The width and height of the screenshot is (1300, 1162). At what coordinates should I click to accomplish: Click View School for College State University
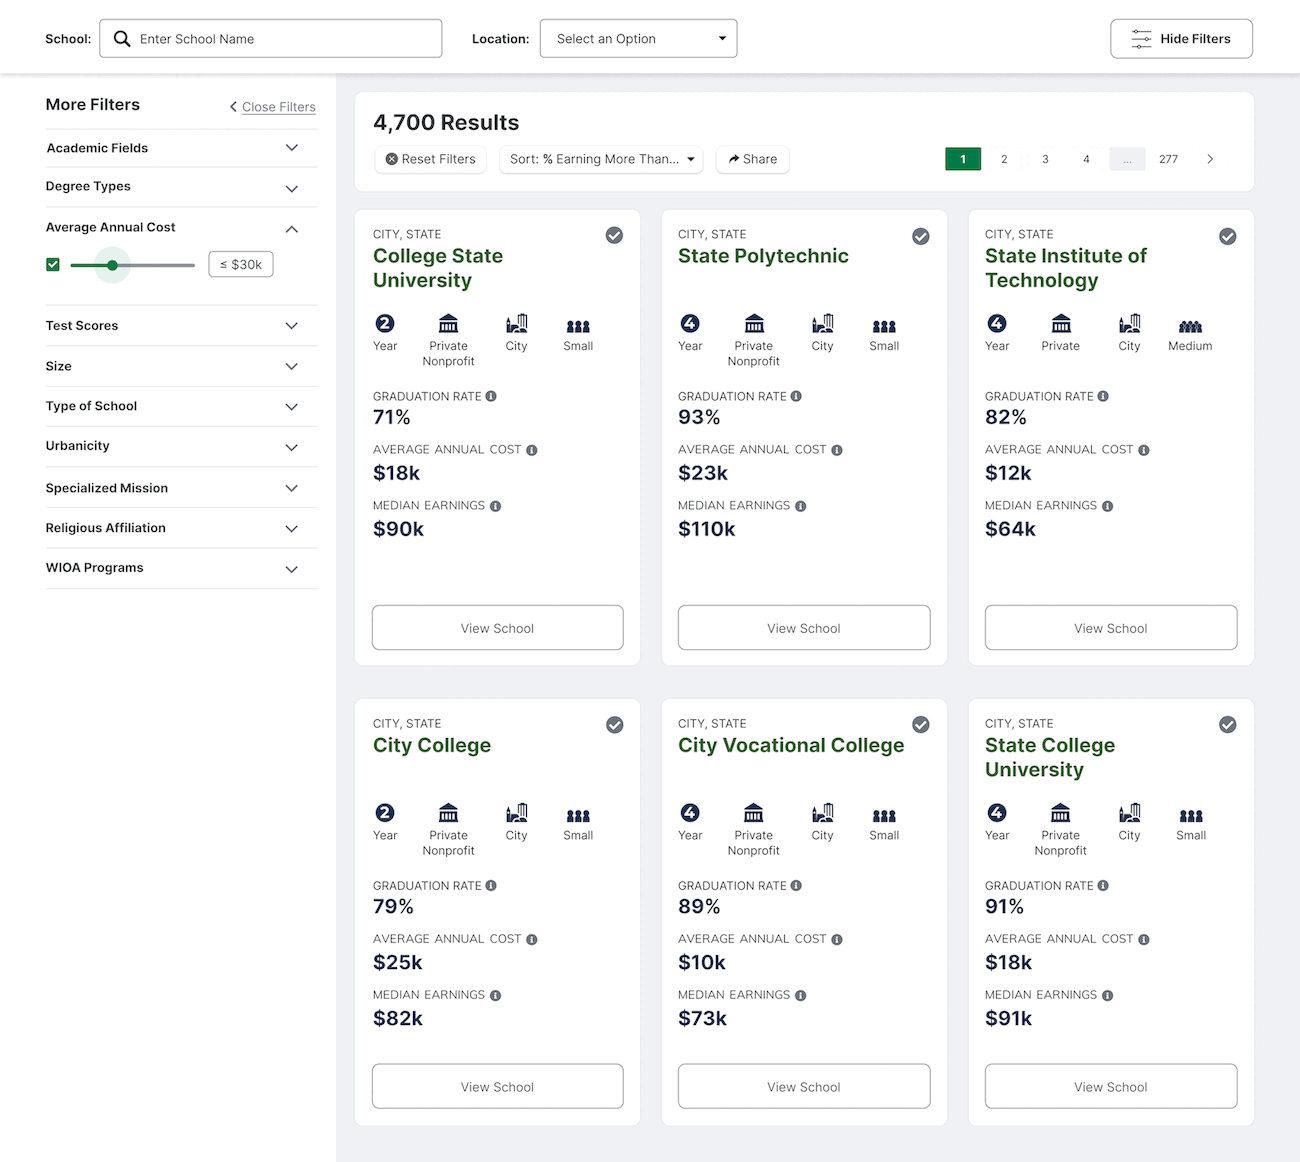pyautogui.click(x=498, y=628)
